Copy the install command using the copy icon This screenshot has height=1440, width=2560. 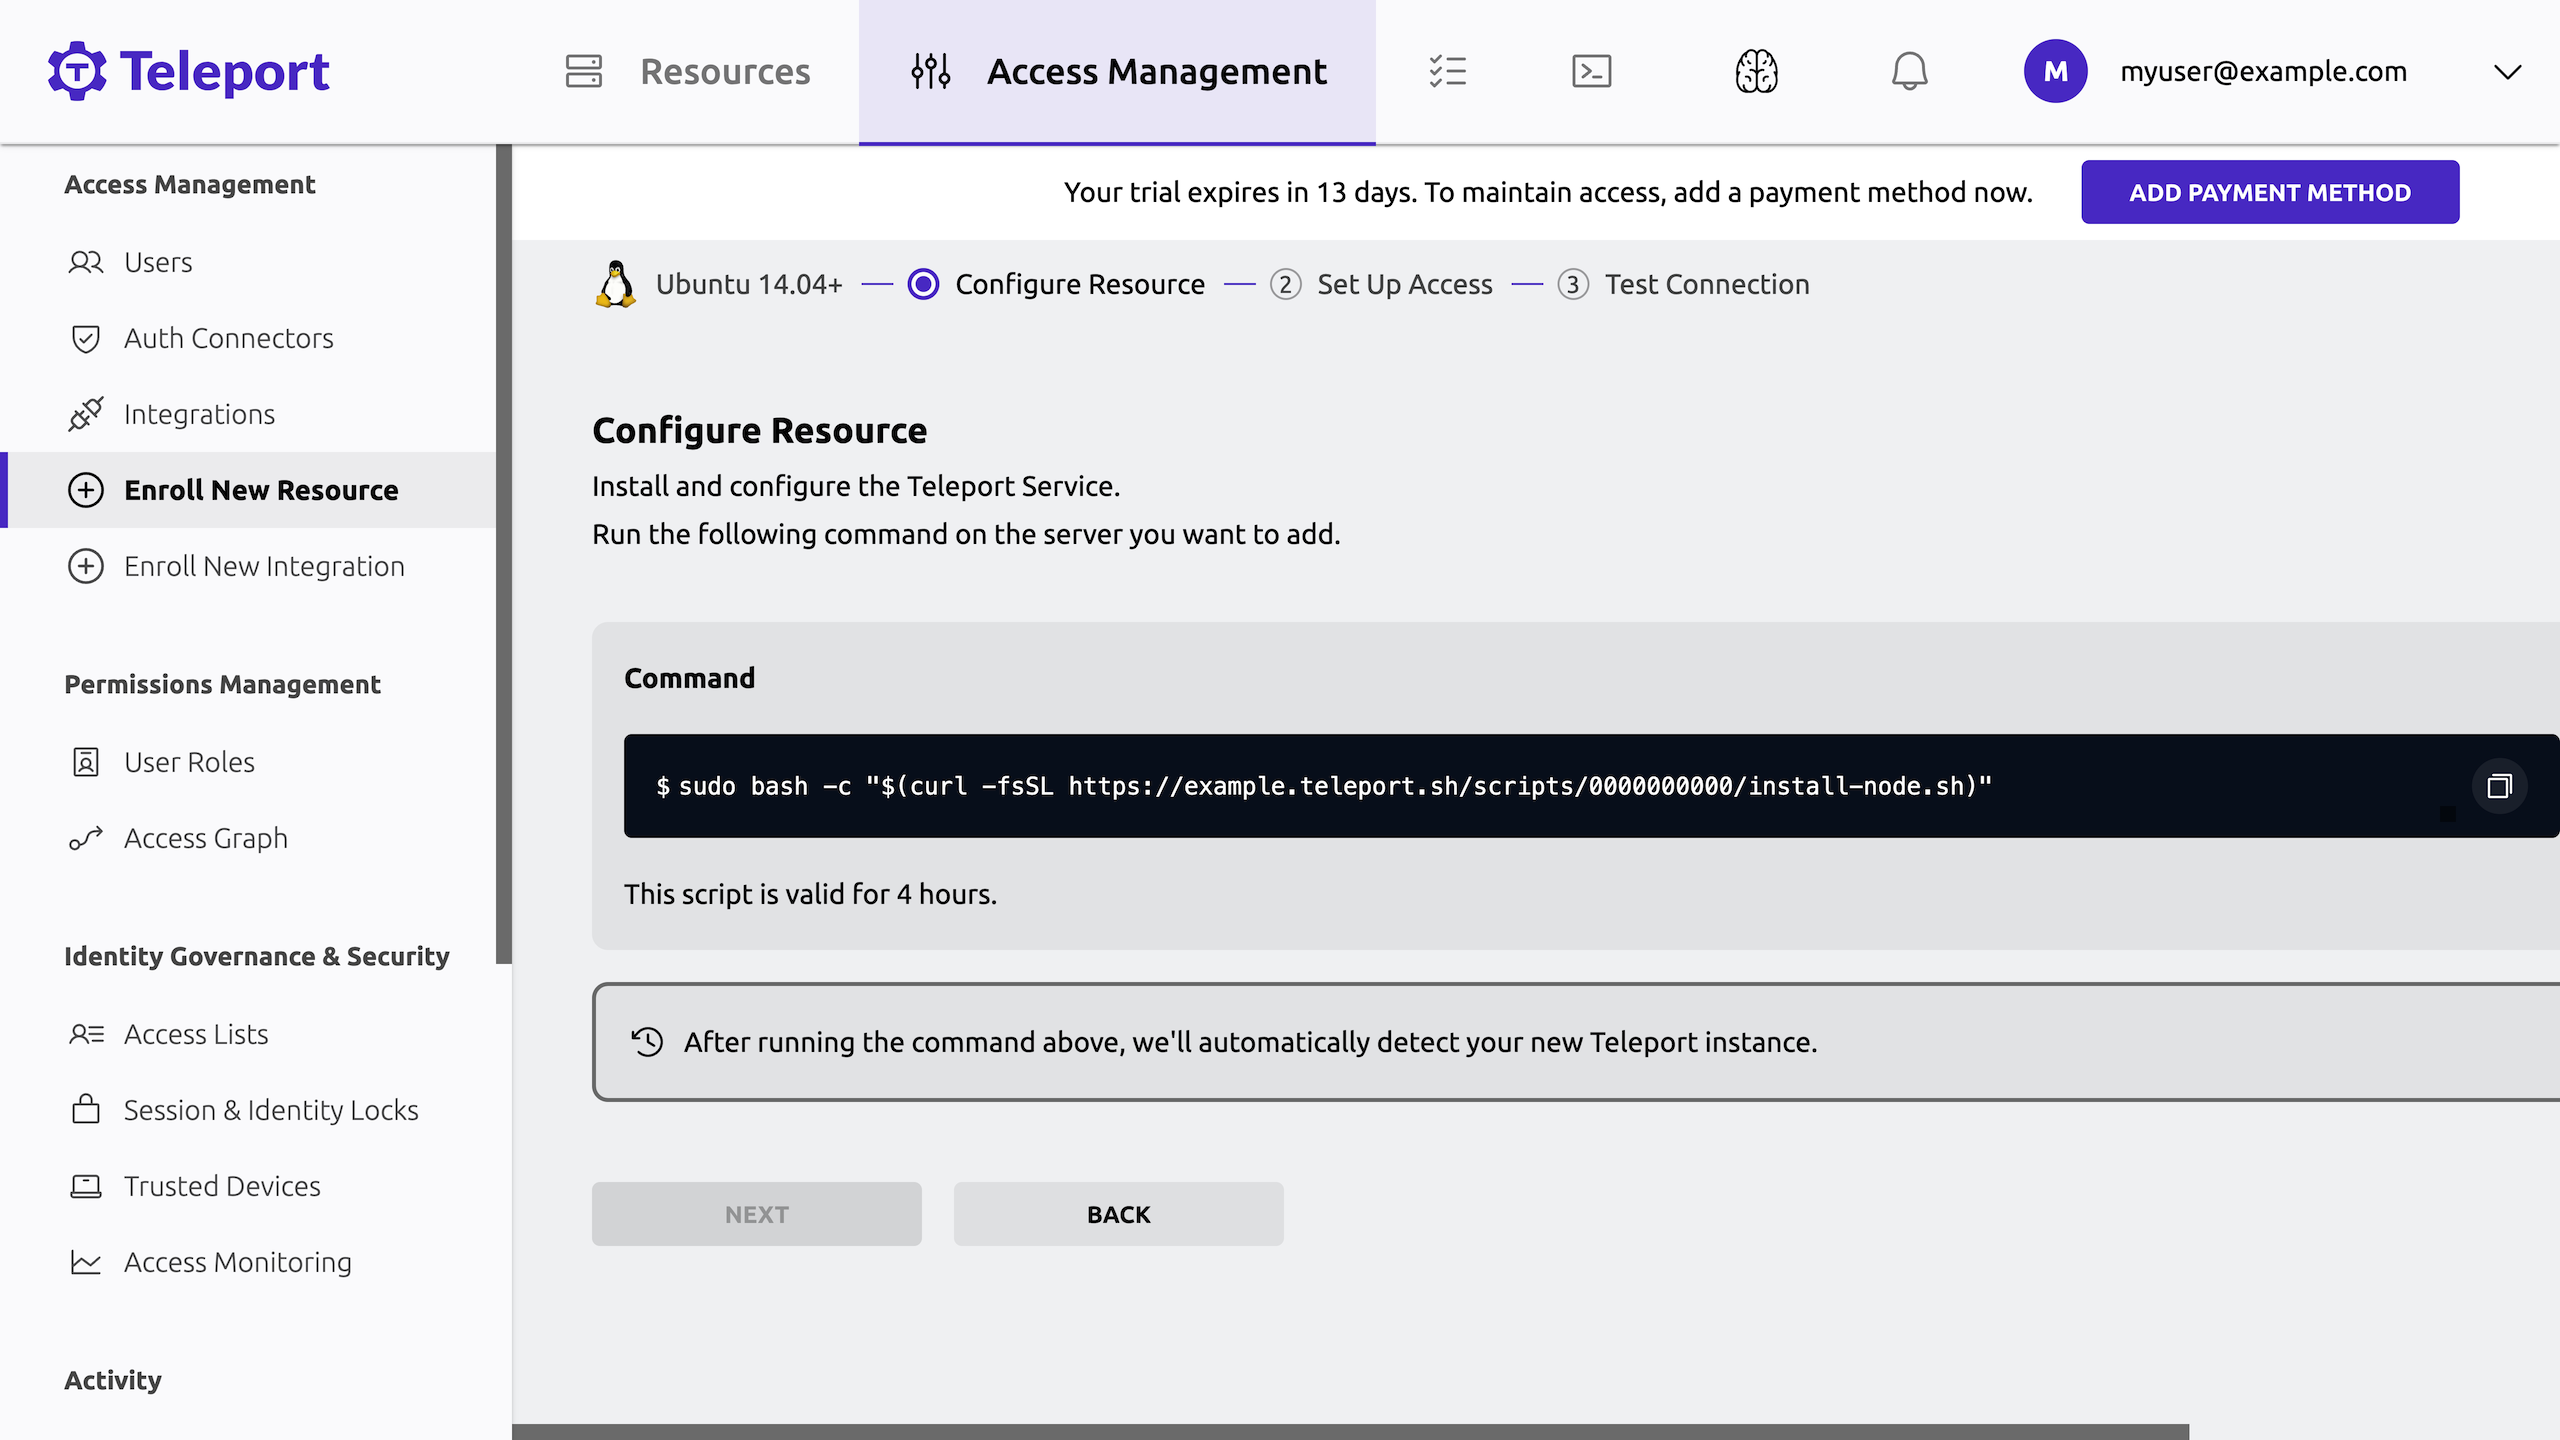2500,786
